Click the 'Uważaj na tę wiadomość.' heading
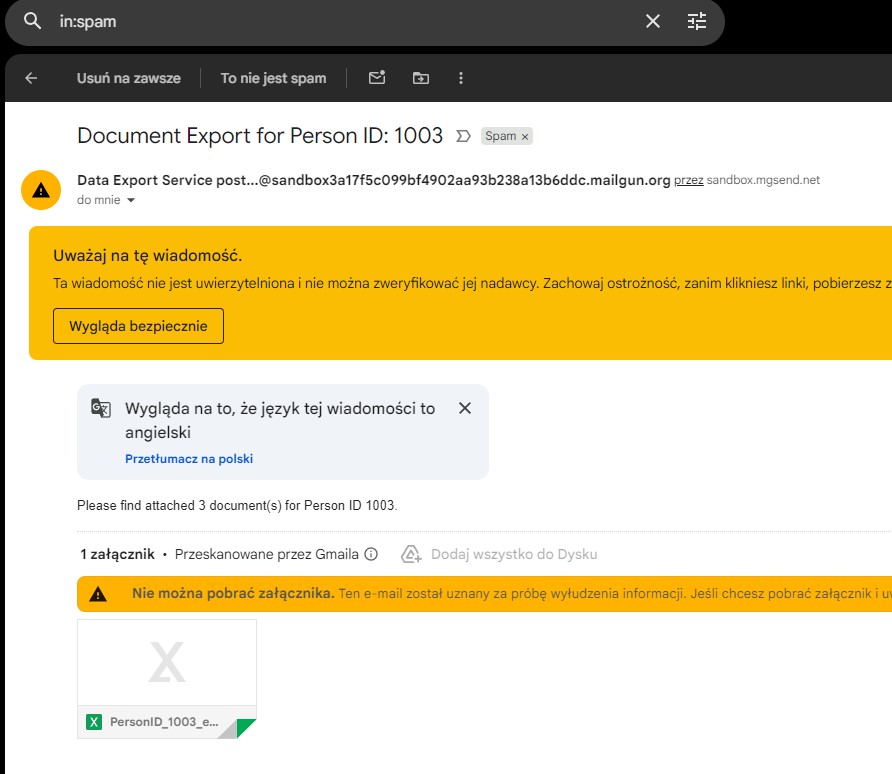The image size is (892, 774). [148, 256]
